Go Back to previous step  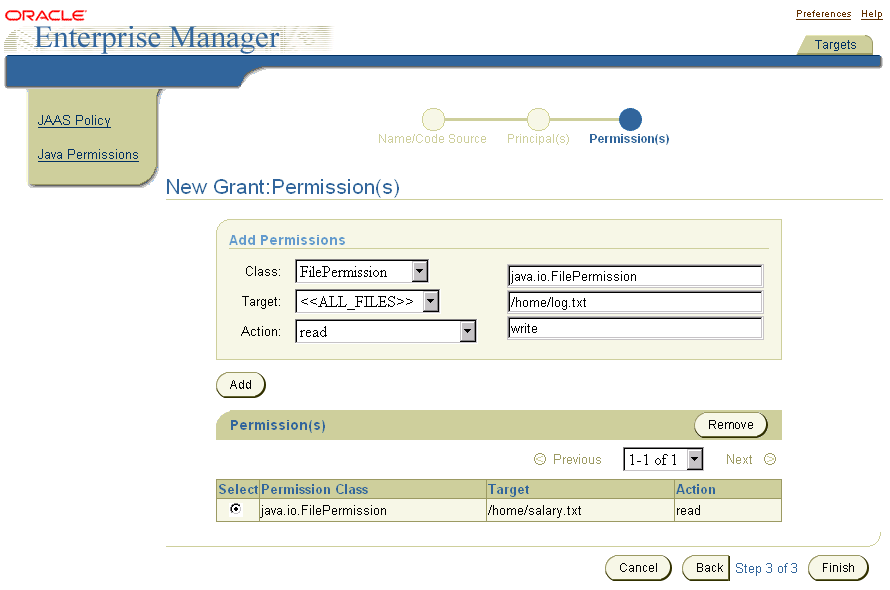(x=706, y=568)
